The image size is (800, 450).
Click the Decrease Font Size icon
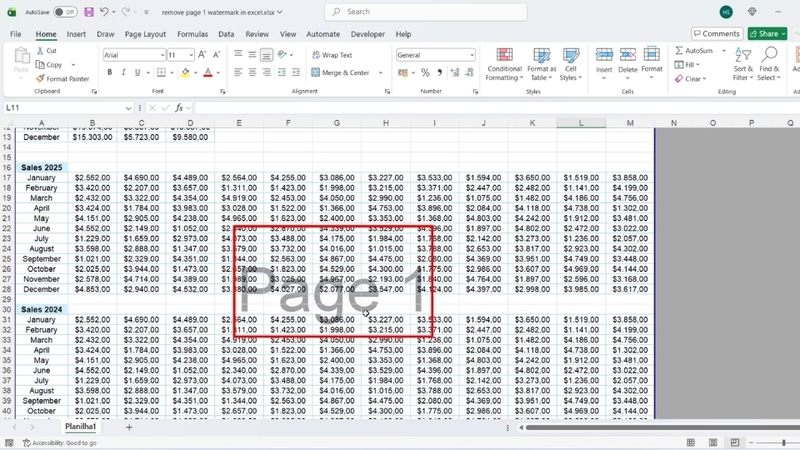click(x=216, y=55)
